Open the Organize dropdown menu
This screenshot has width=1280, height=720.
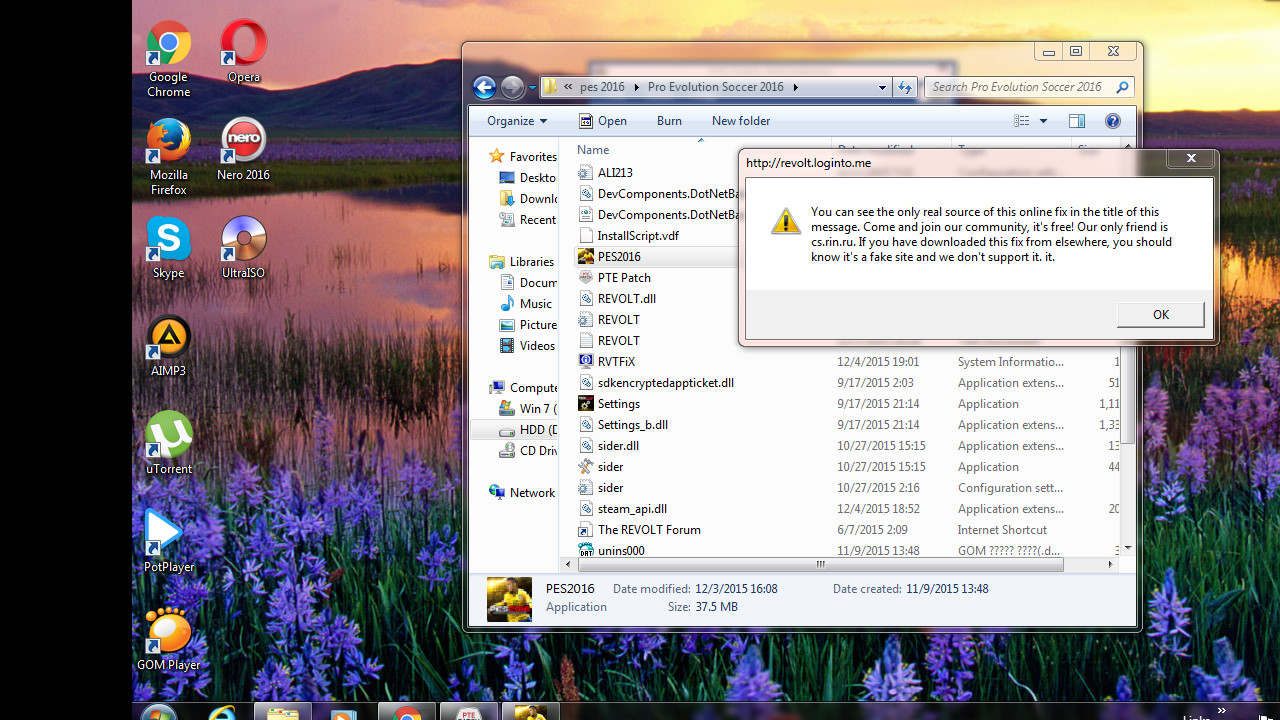tap(517, 121)
